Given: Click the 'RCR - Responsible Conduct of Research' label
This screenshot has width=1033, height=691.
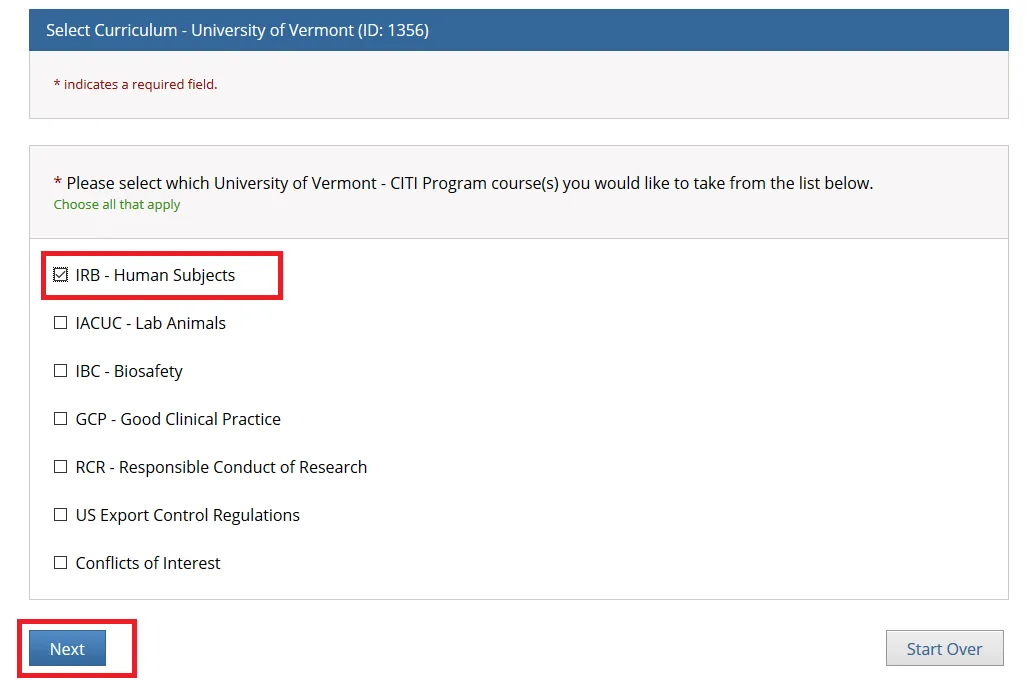Looking at the screenshot, I should pos(221,467).
